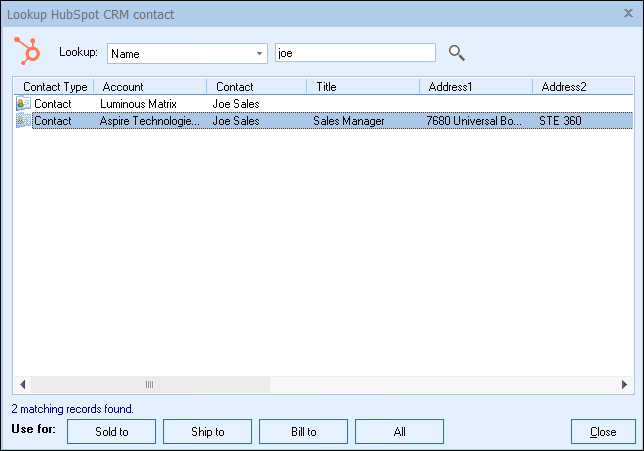Image resolution: width=644 pixels, height=451 pixels.
Task: Use contact for All fields
Action: point(399,432)
